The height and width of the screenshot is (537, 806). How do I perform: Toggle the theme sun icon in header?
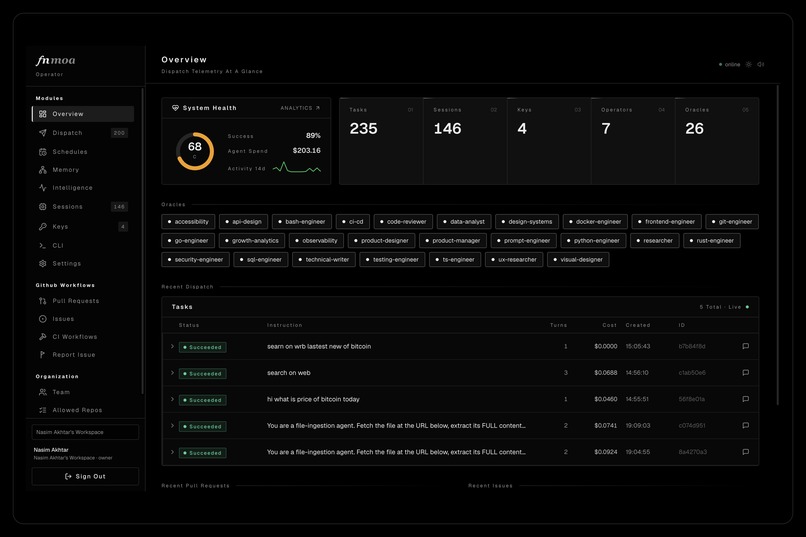(x=748, y=64)
